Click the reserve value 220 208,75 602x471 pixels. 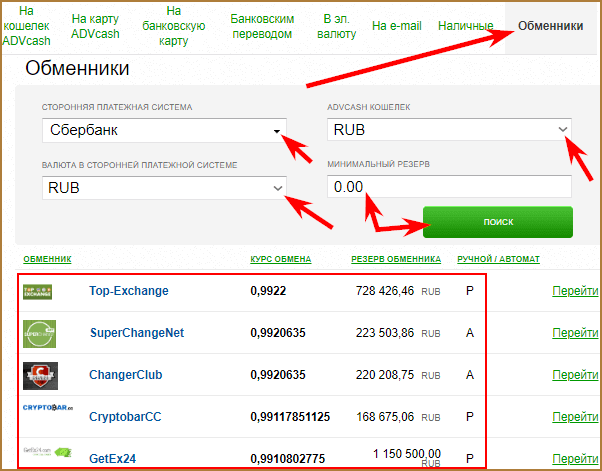(385, 375)
